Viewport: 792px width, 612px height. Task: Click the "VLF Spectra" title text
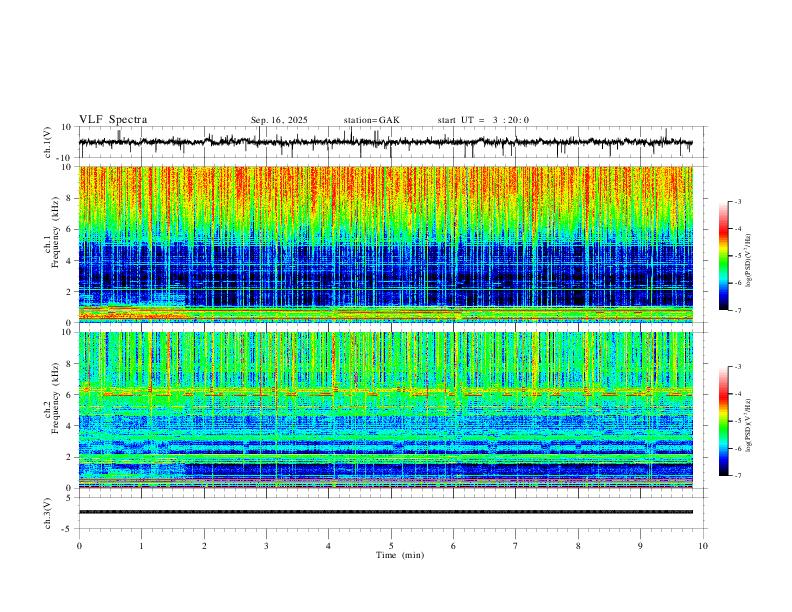tap(113, 120)
